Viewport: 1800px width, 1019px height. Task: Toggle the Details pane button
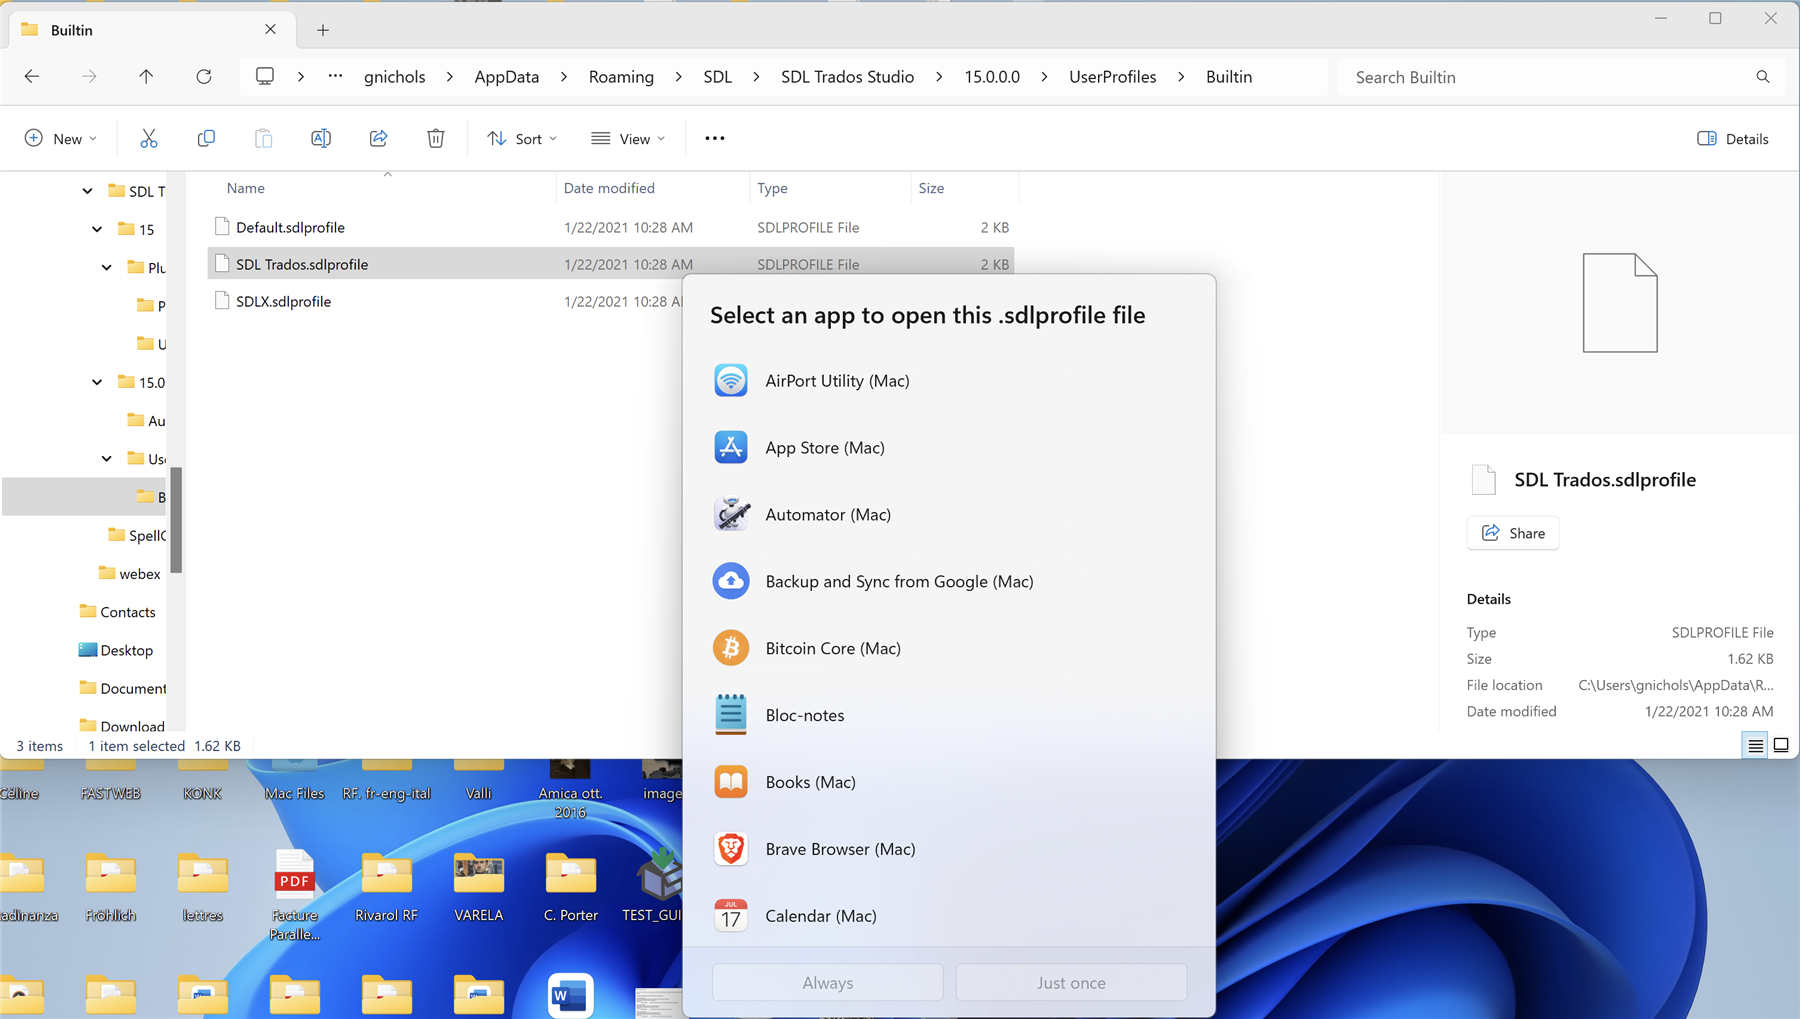[x=1733, y=138]
